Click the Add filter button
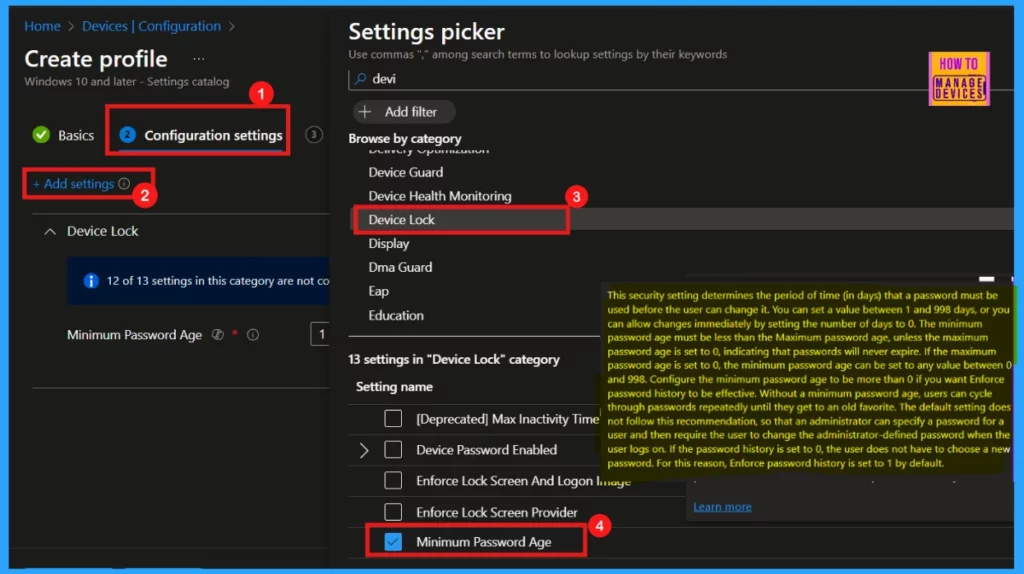The image size is (1024, 574). point(404,112)
